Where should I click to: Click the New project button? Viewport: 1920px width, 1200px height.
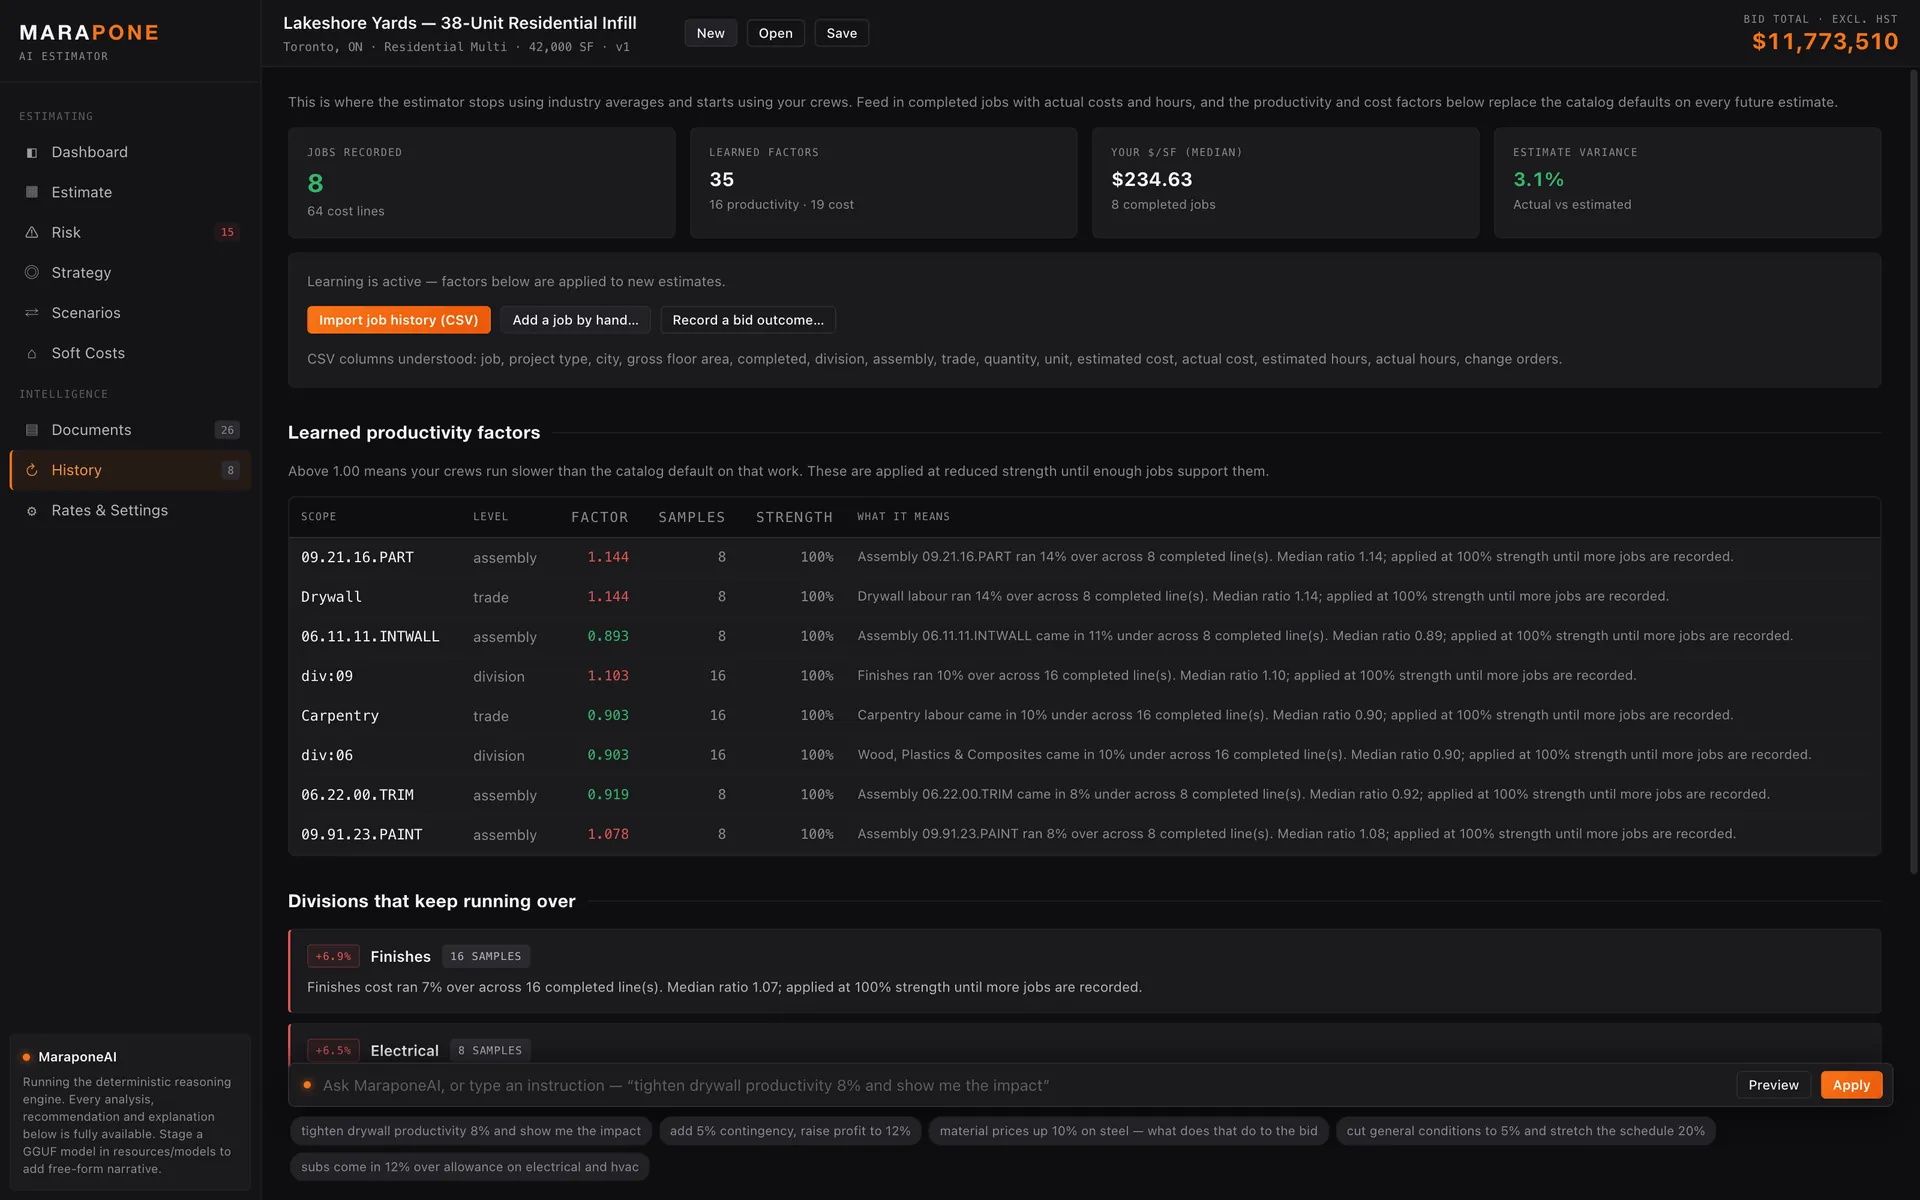pos(710,33)
